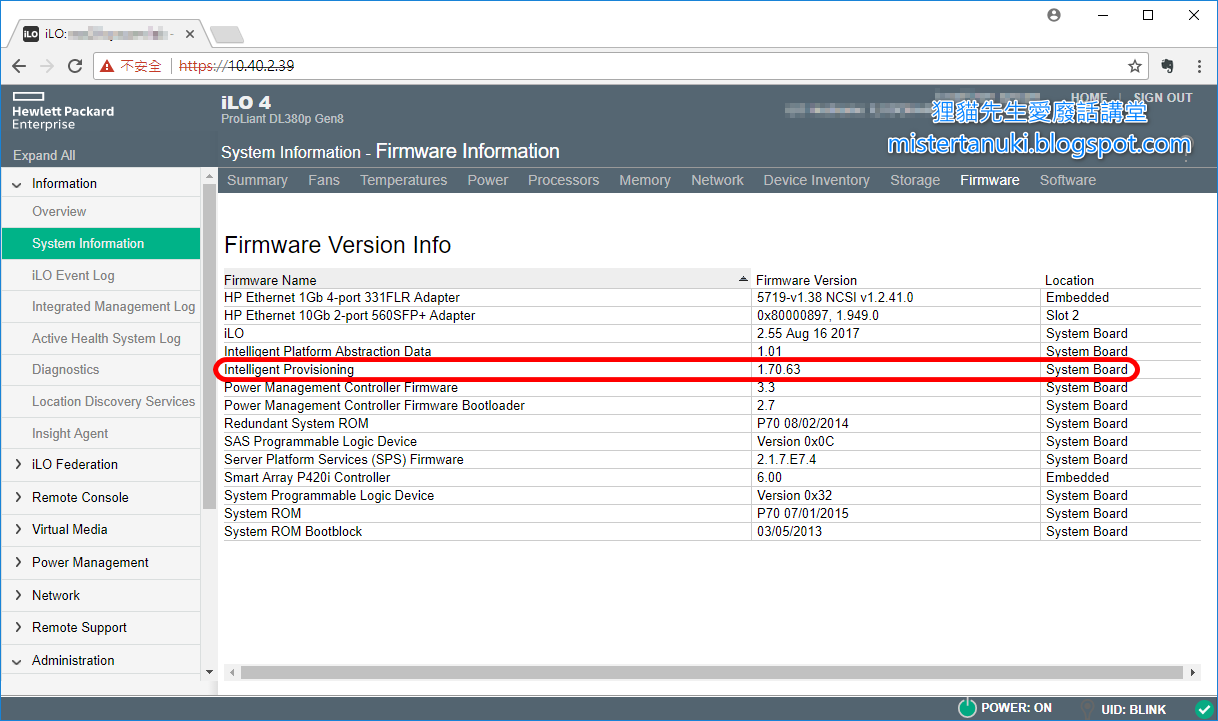
Task: Expand the Network sidebar section
Action: tap(17, 595)
